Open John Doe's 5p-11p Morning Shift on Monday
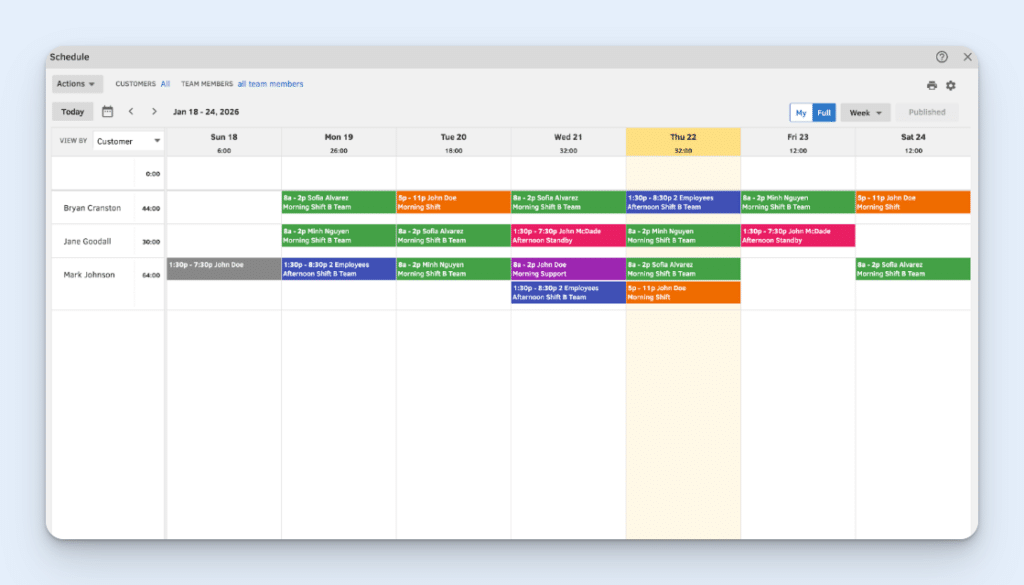Screen dimensions: 1024x585 (453, 201)
